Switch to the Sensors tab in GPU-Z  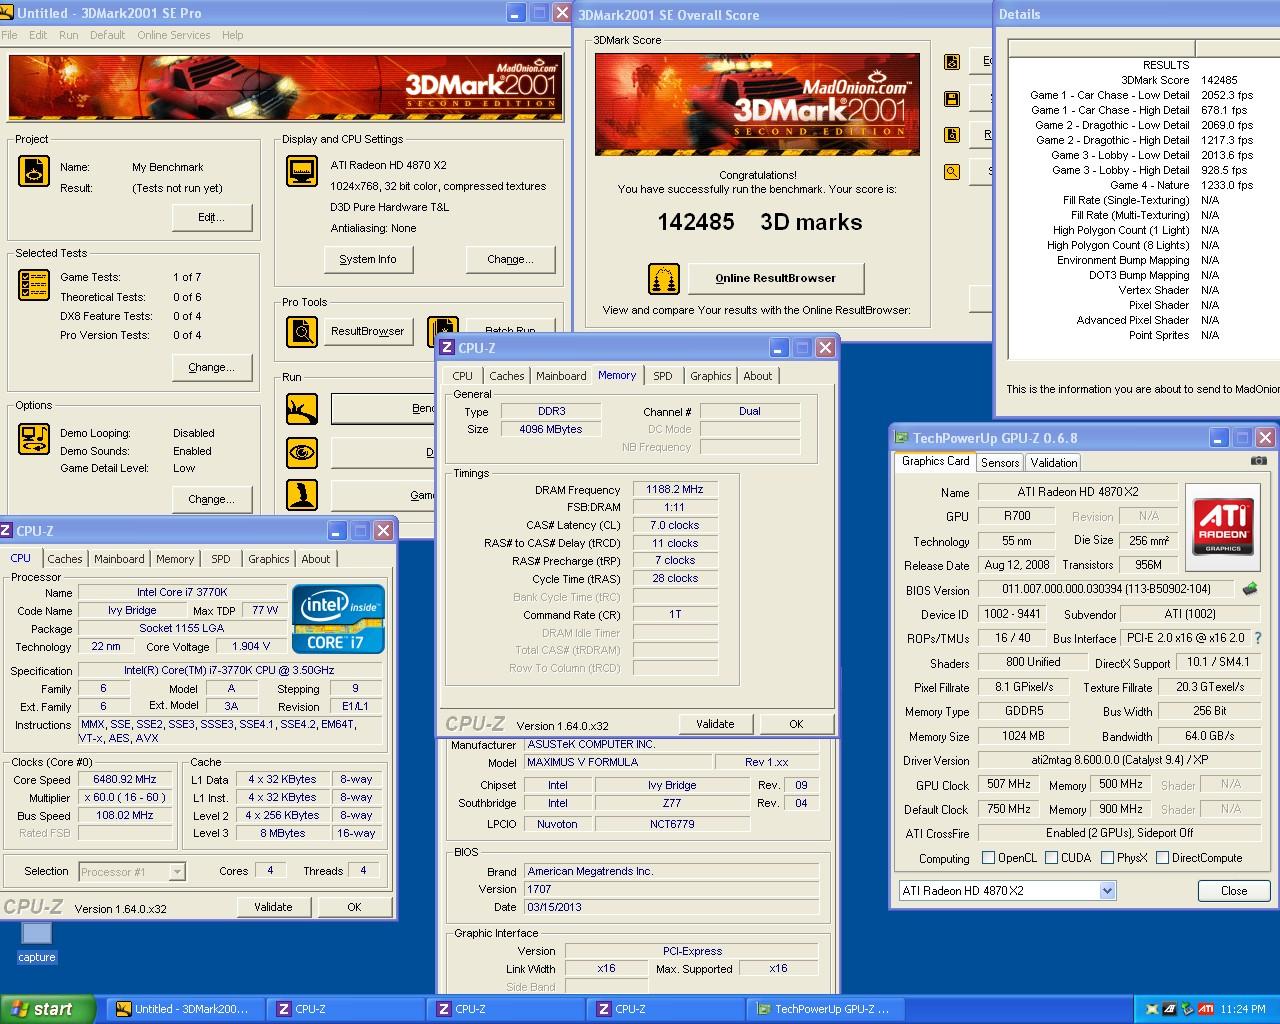point(1000,463)
